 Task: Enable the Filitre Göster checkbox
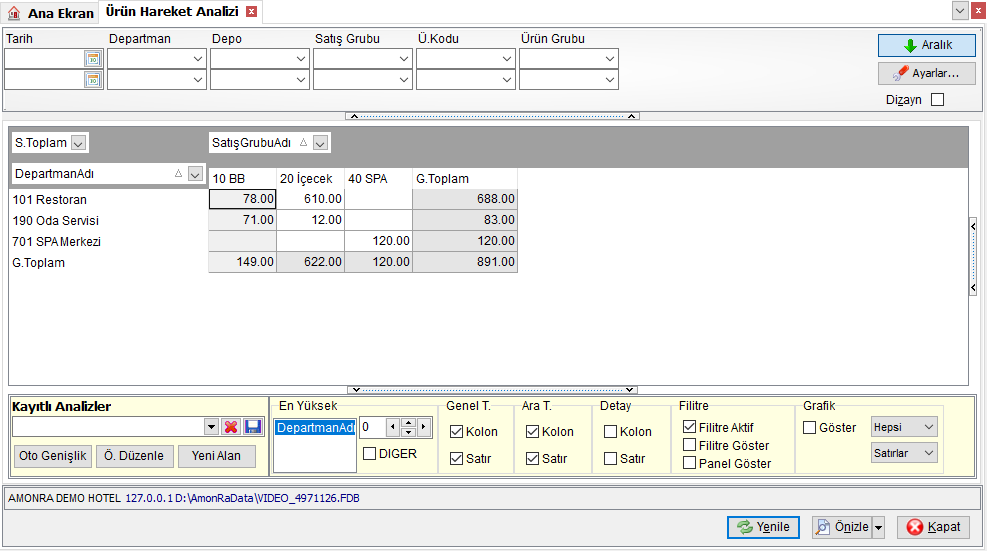tap(689, 445)
